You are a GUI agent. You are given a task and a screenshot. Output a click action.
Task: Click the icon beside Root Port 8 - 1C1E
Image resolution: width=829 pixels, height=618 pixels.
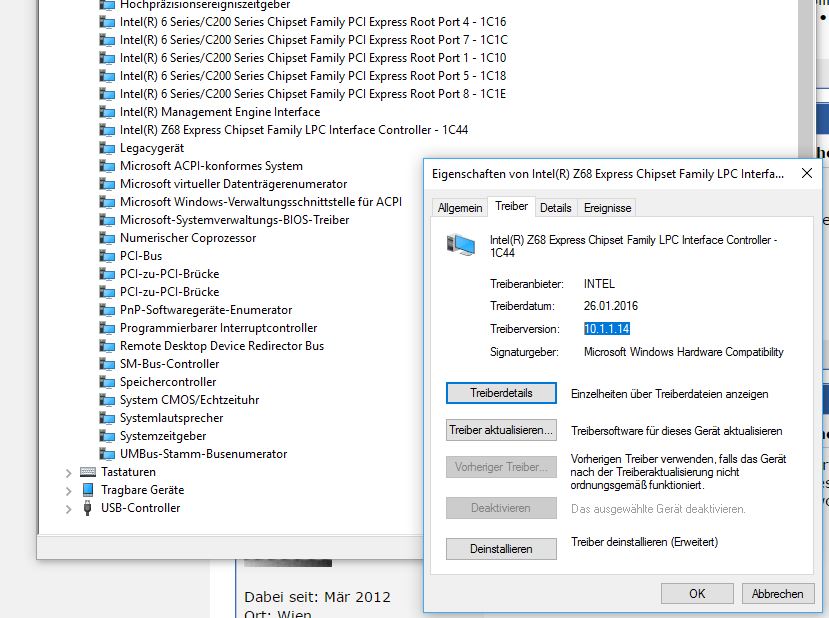[107, 94]
